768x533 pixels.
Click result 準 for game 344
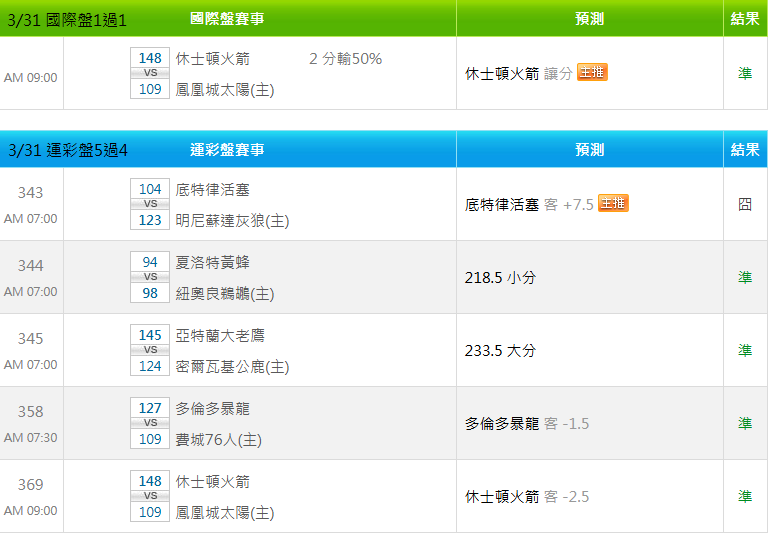pyautogui.click(x=745, y=277)
